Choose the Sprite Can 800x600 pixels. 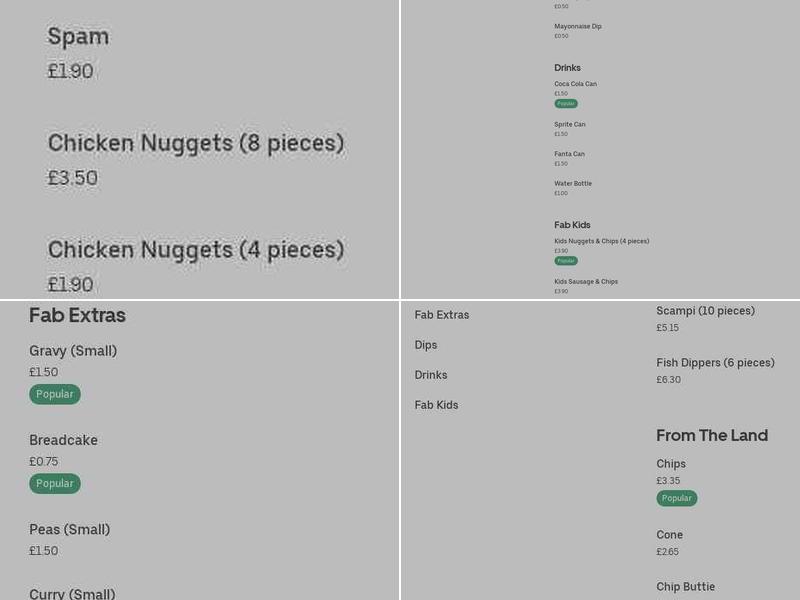click(570, 125)
